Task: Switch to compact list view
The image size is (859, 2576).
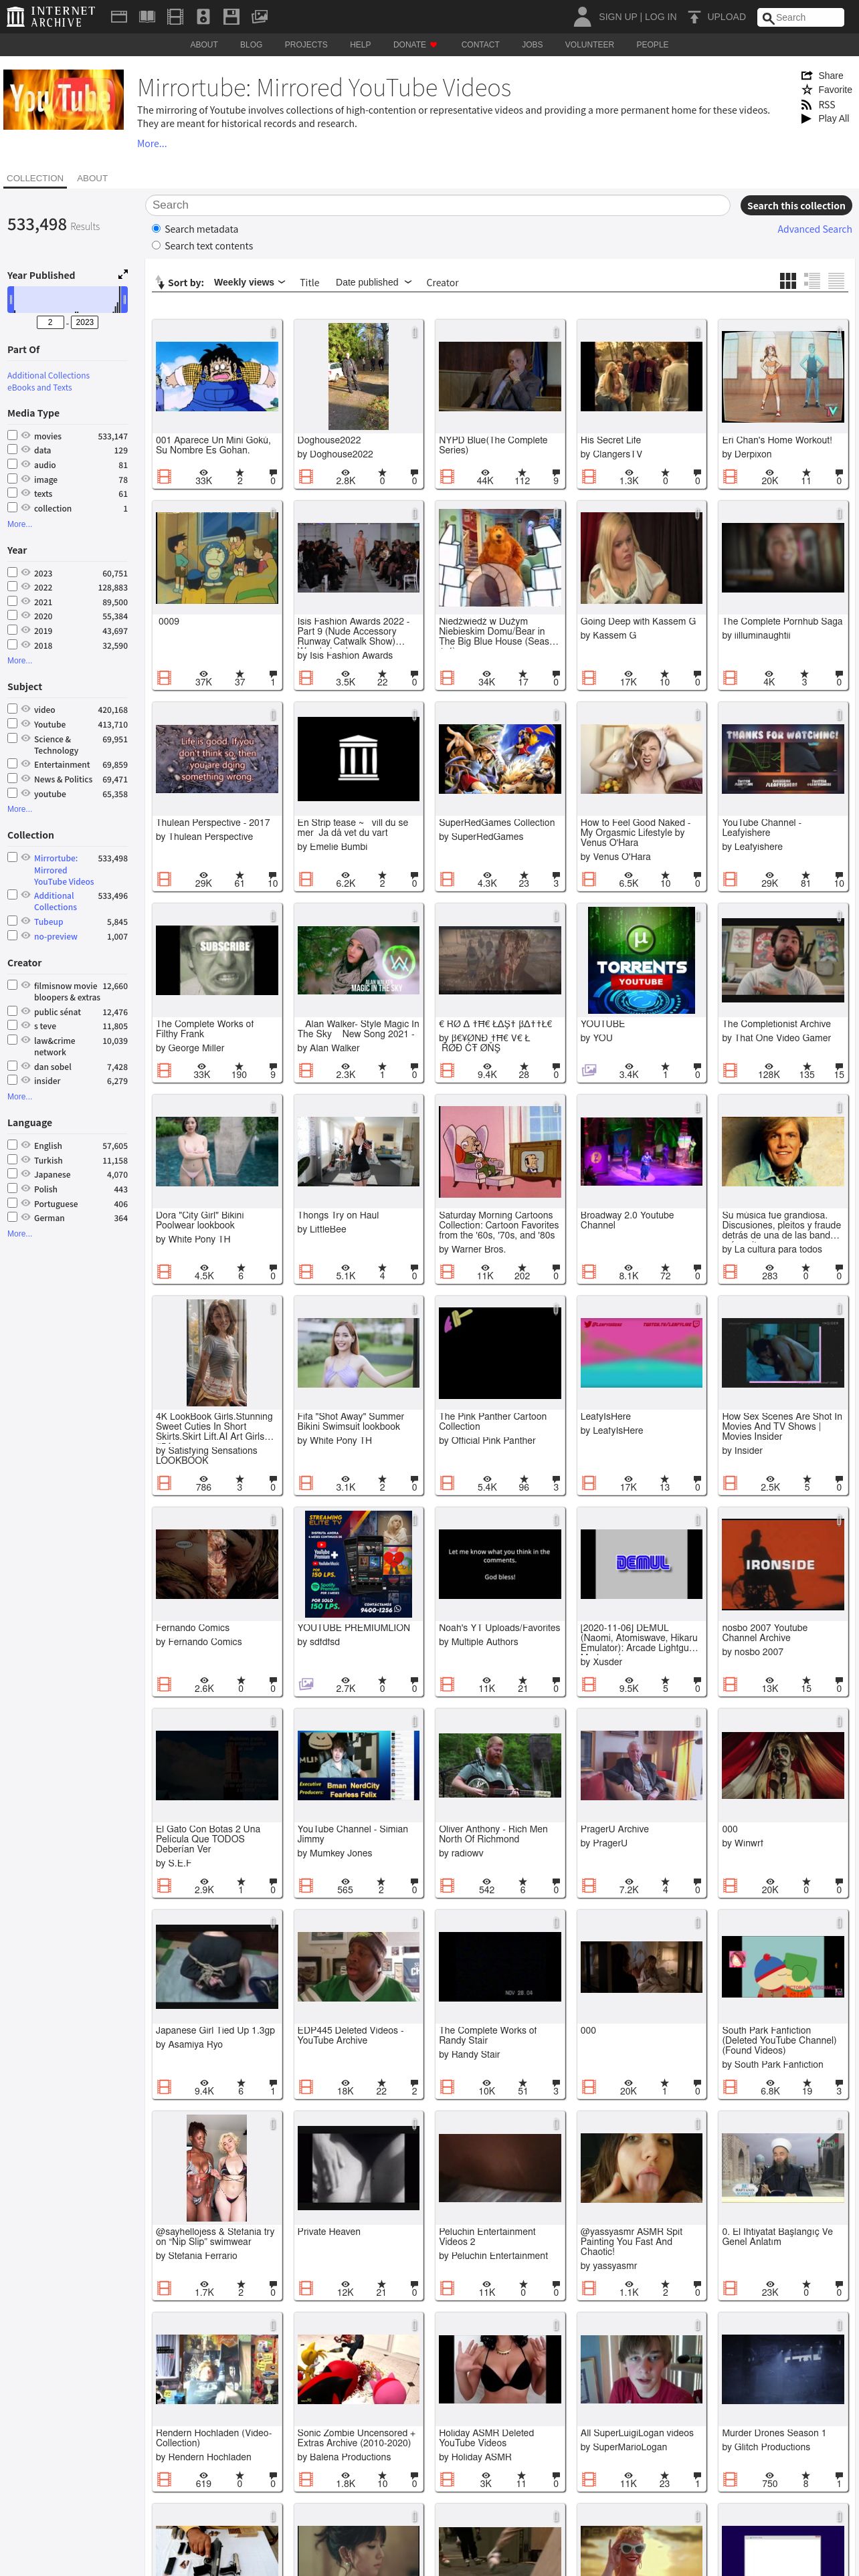Action: pos(836,281)
